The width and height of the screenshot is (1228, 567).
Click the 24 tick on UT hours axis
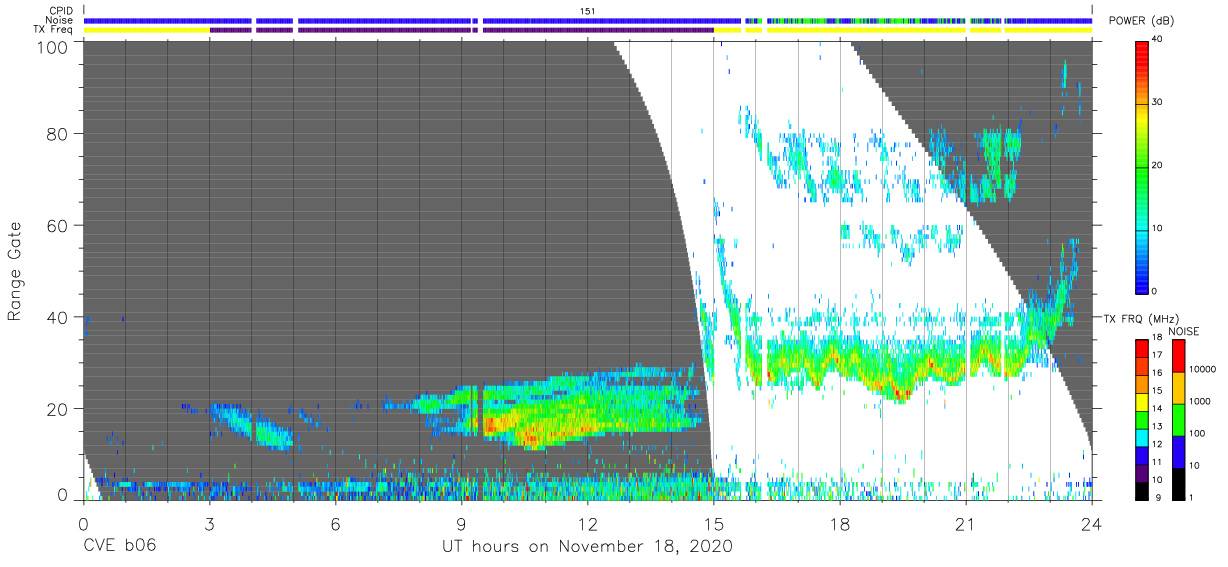point(1091,523)
